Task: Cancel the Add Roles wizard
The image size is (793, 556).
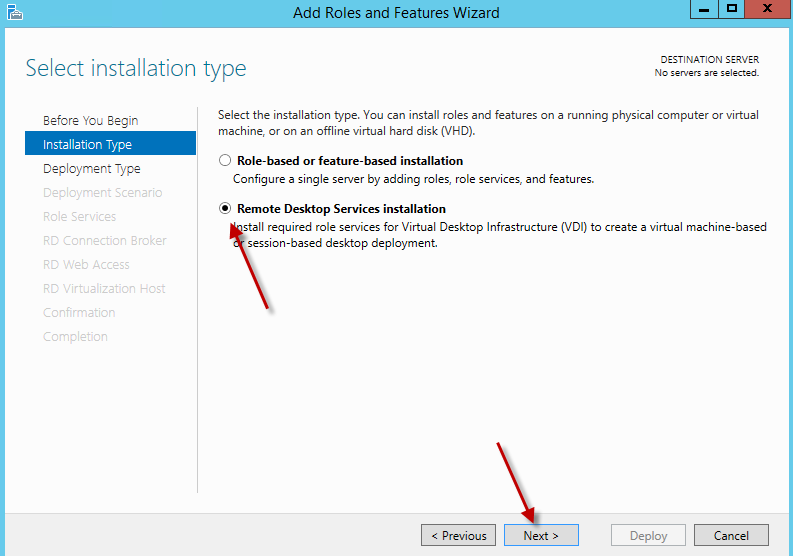Action: click(731, 535)
